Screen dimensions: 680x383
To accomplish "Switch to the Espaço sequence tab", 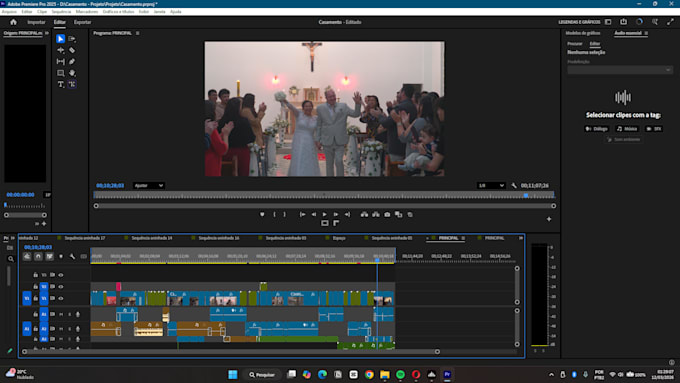I will [x=339, y=238].
